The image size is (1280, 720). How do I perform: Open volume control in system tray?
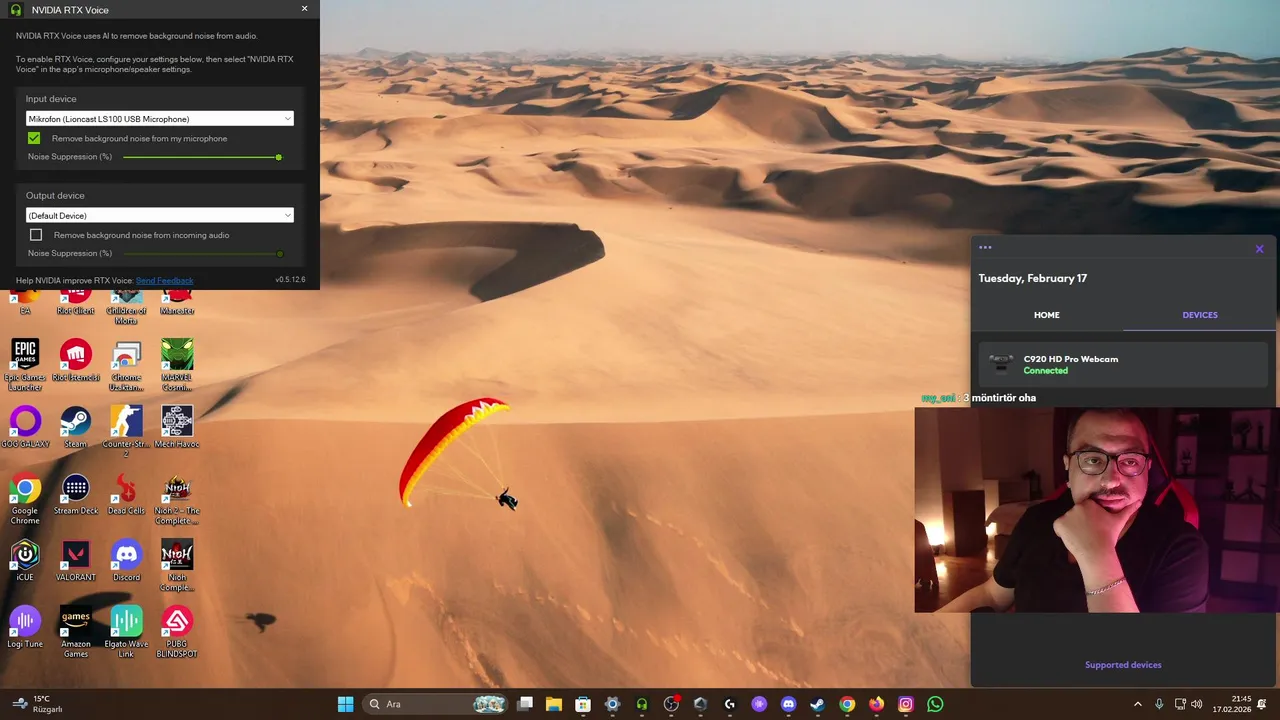coord(1197,704)
